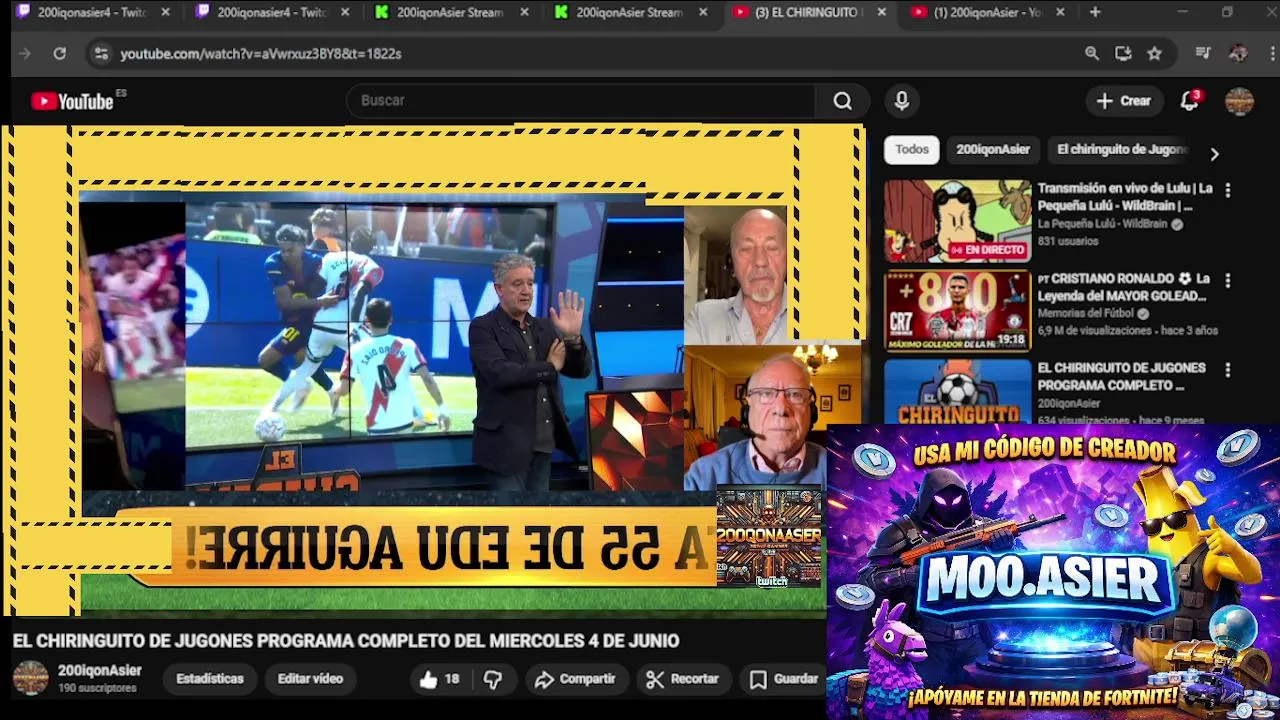
Task: Open YouTube notifications bell
Action: pos(1189,100)
